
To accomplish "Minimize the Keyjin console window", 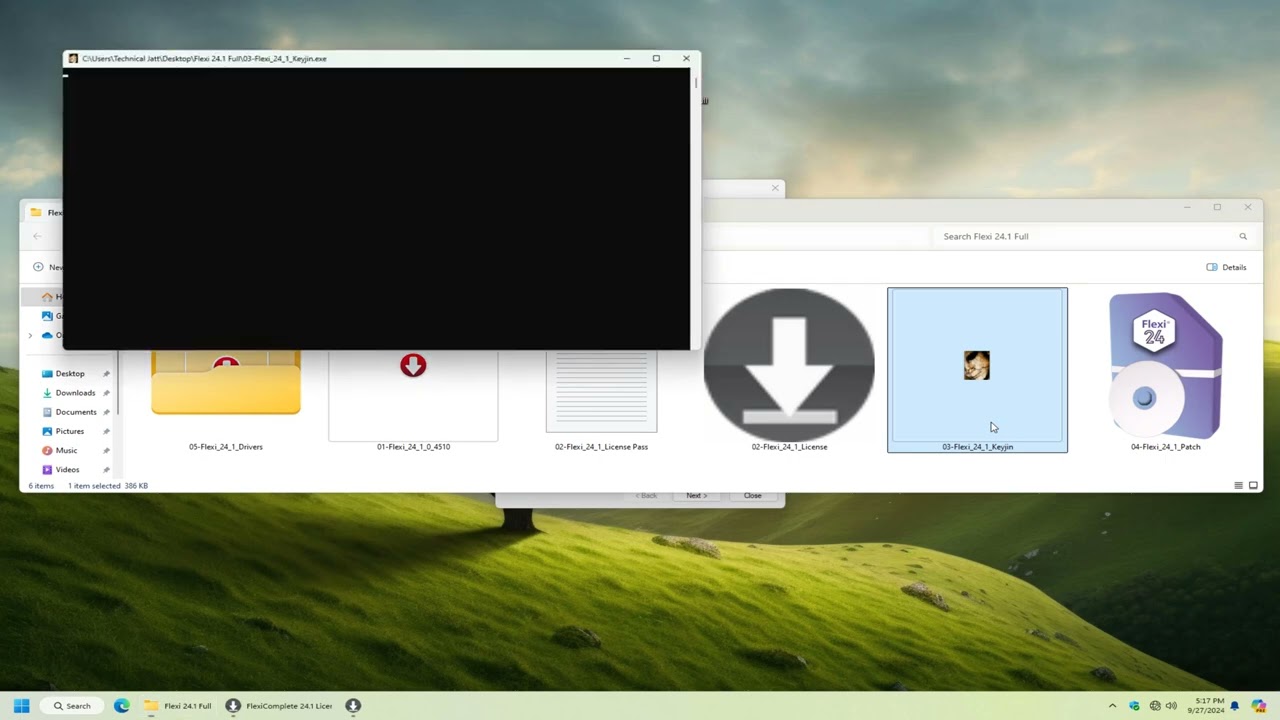I will pos(627,59).
